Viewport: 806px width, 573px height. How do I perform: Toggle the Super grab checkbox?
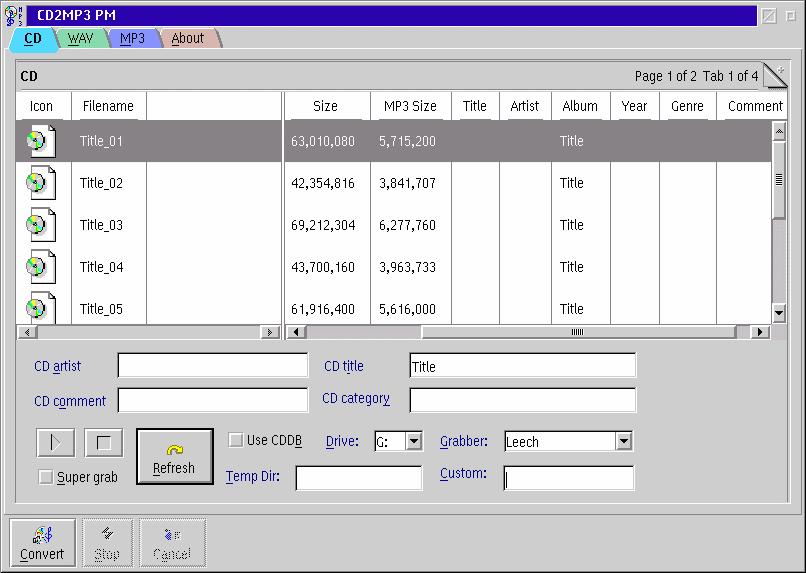point(46,477)
